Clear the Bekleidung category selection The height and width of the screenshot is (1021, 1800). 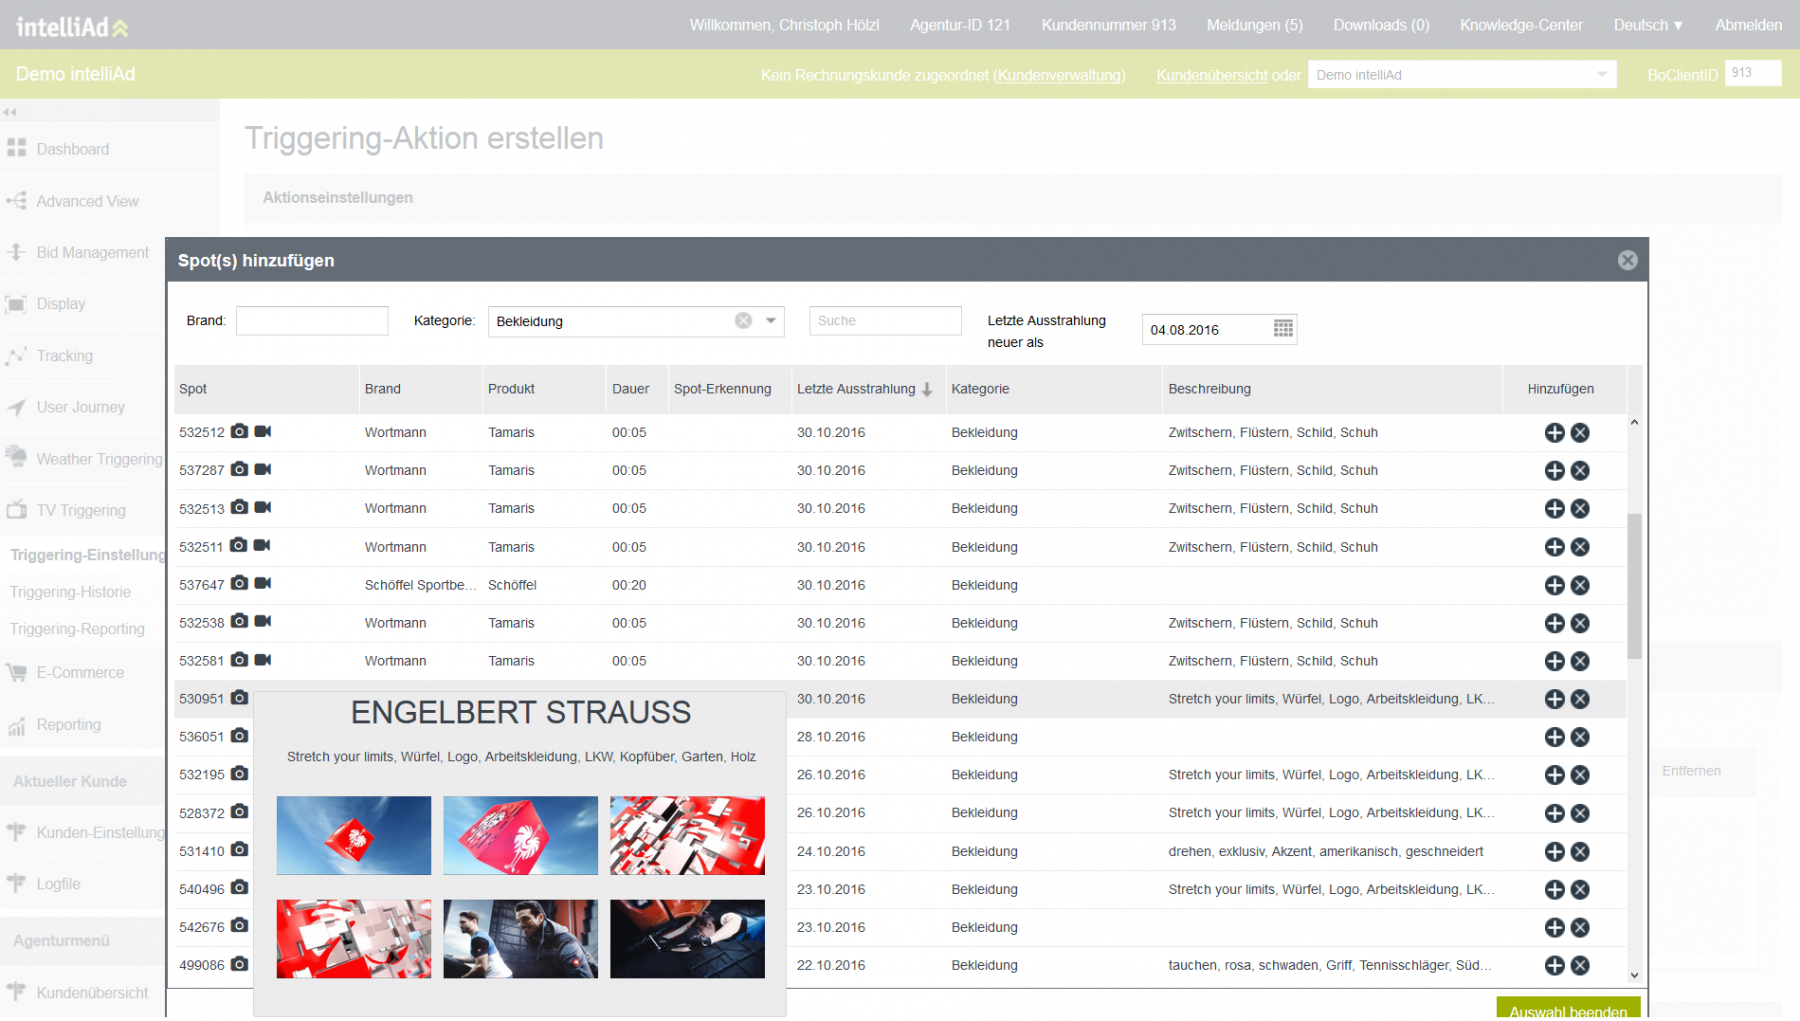(x=743, y=321)
